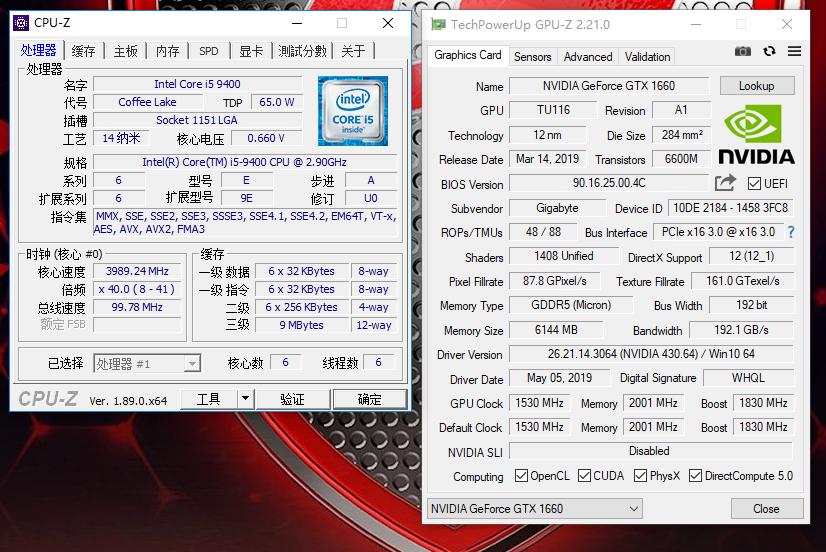Click the Memory Type value GDDR5 (Micron)
Screen dimensions: 826x552
571,305
